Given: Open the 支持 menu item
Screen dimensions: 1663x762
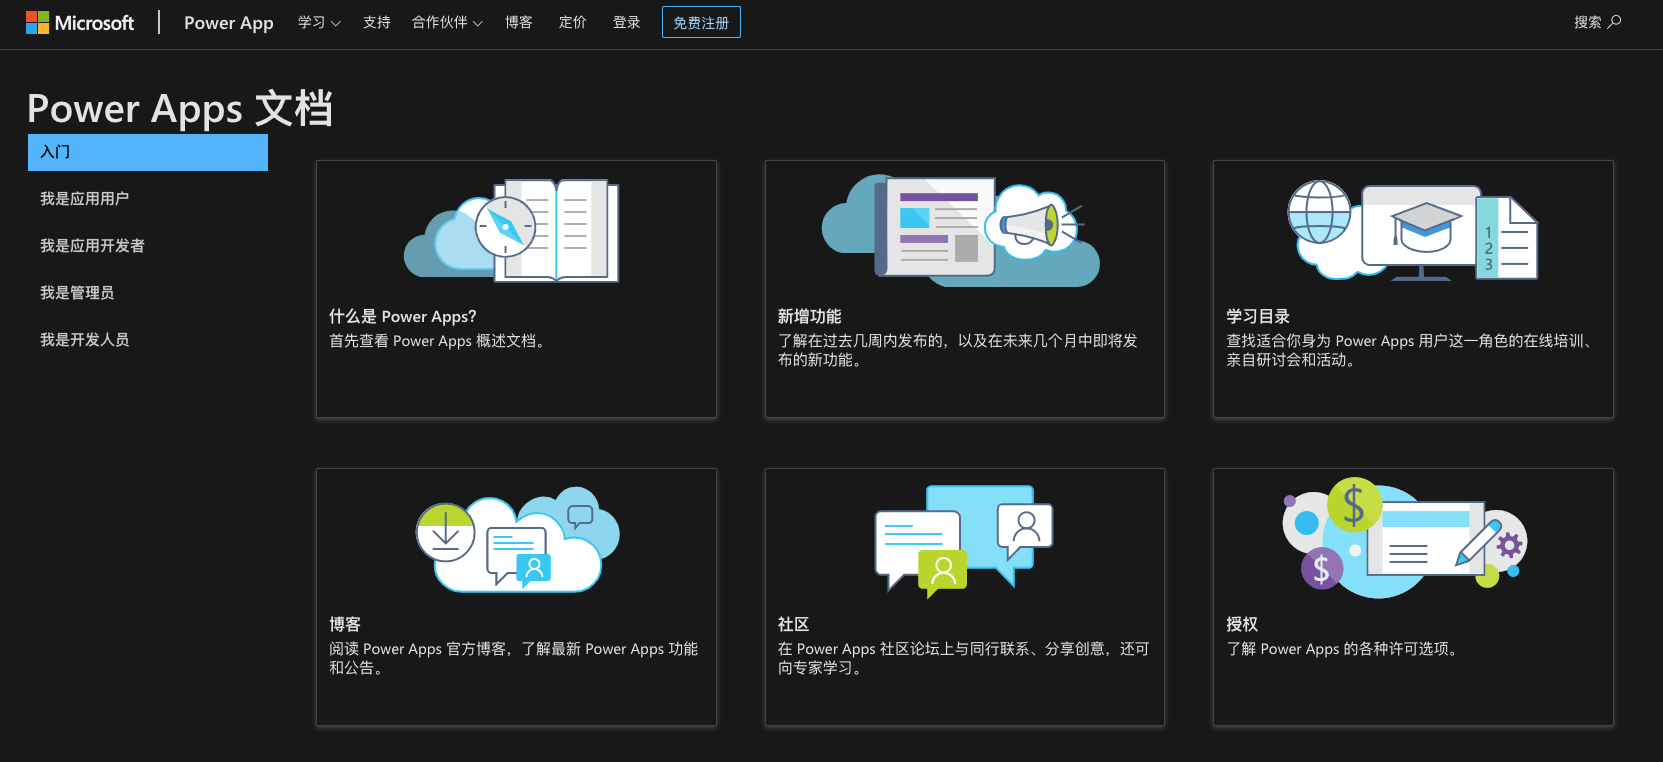Looking at the screenshot, I should click(x=377, y=22).
